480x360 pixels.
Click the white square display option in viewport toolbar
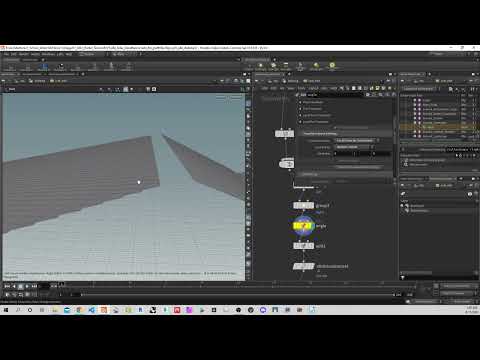tap(154, 89)
